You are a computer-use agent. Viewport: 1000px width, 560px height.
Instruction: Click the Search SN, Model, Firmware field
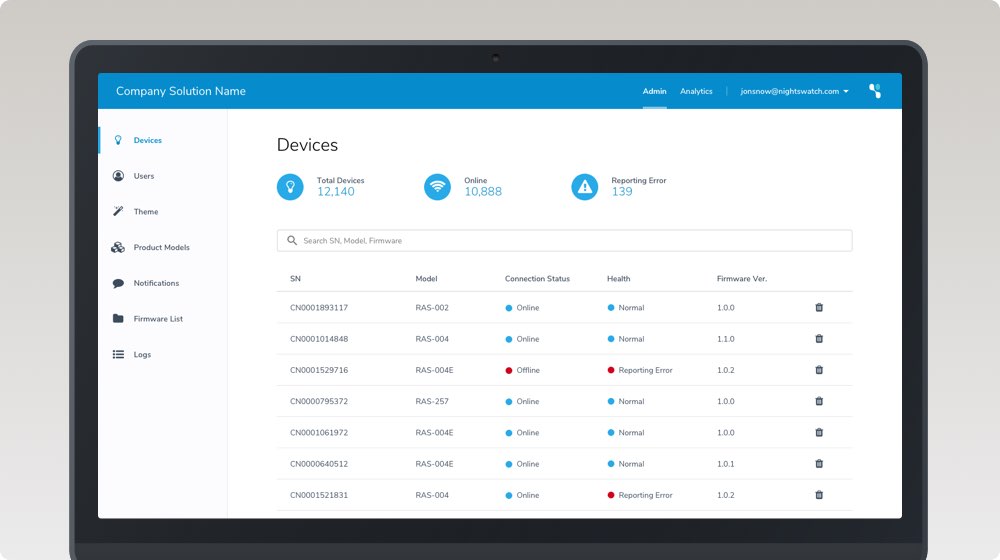[564, 241]
